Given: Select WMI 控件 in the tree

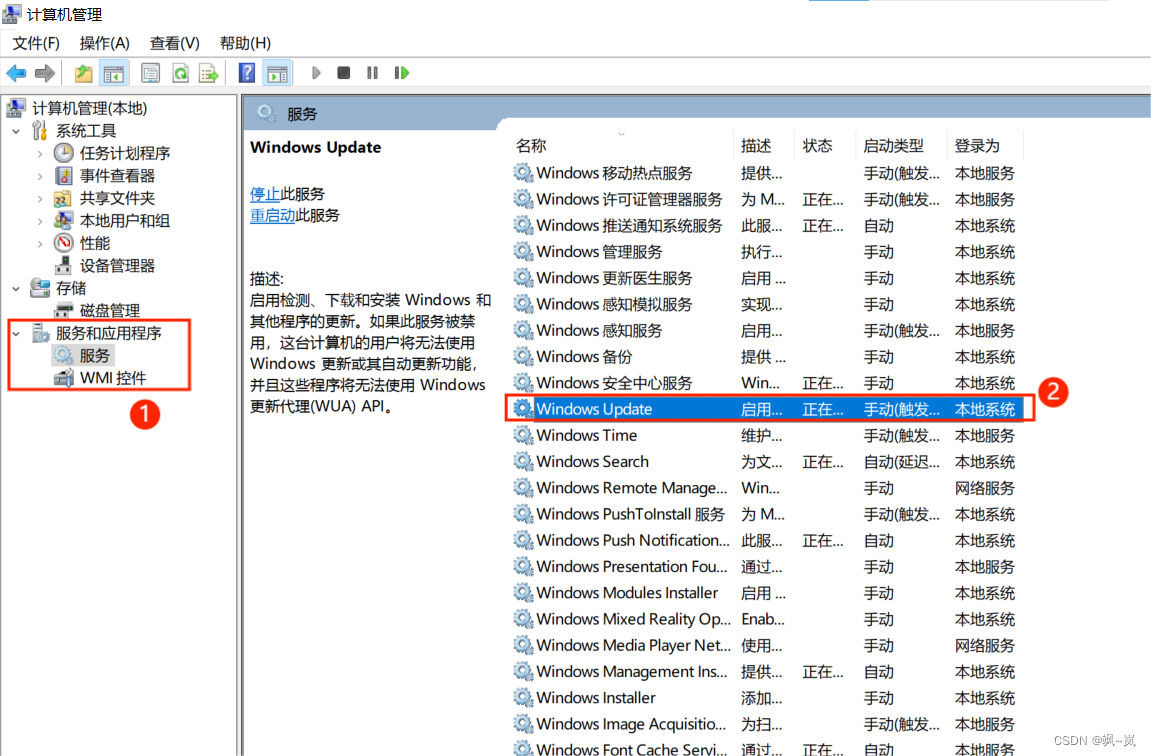Looking at the screenshot, I should (x=113, y=378).
